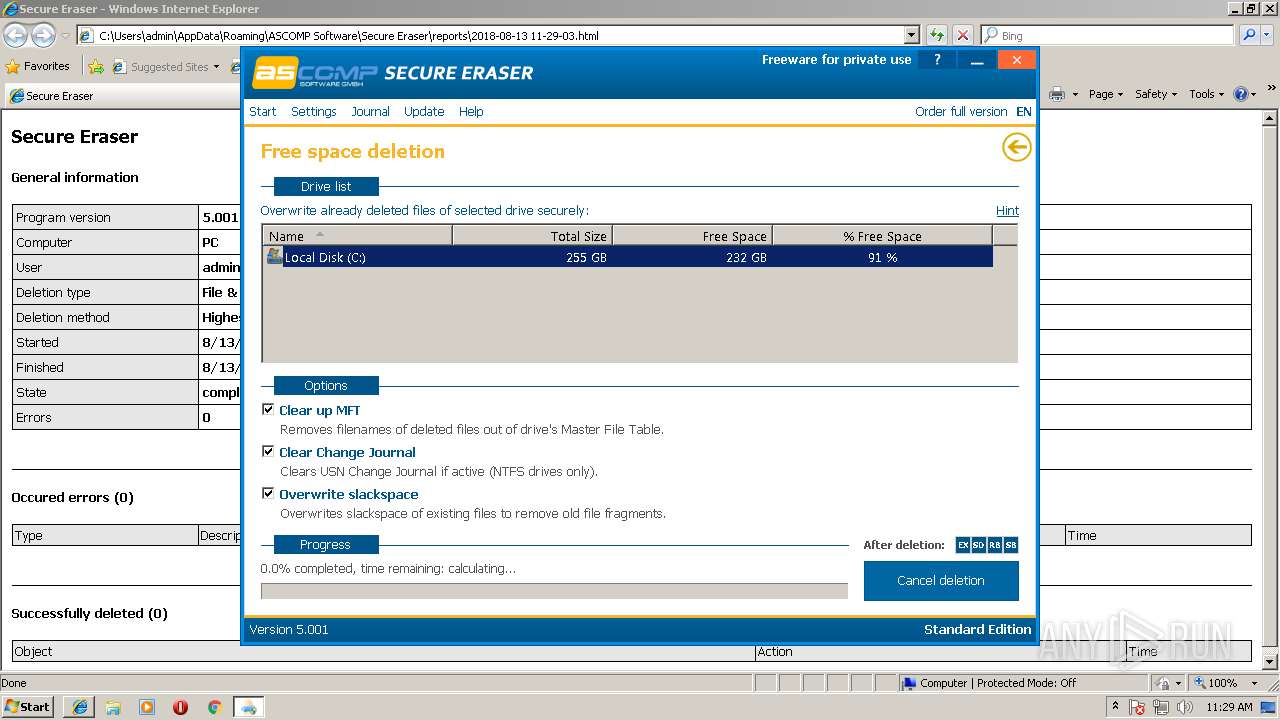Click Cancel deletion button

[x=941, y=580]
